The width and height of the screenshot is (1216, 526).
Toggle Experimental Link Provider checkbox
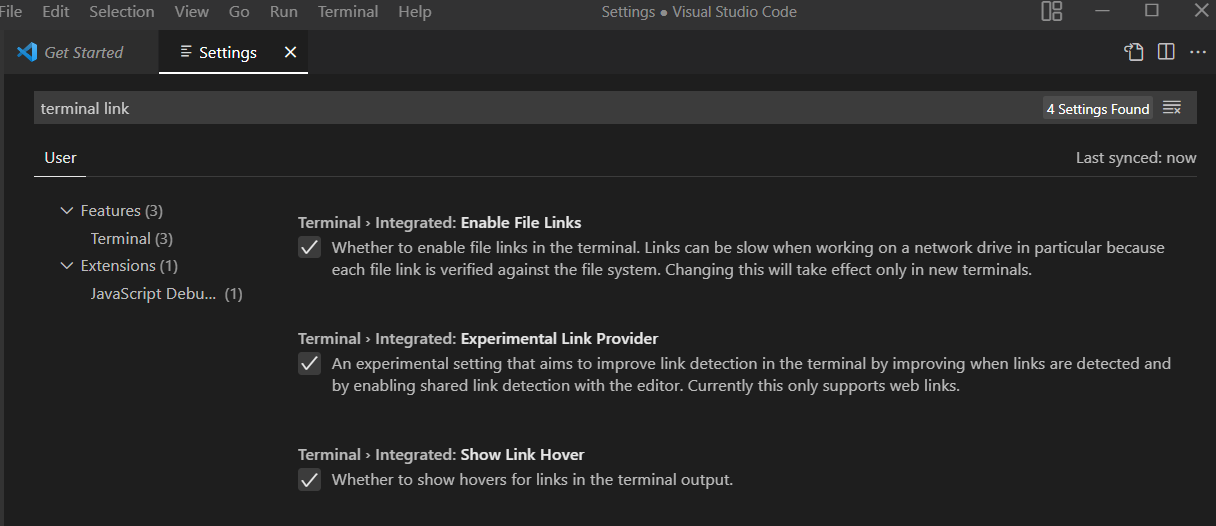[x=310, y=364]
